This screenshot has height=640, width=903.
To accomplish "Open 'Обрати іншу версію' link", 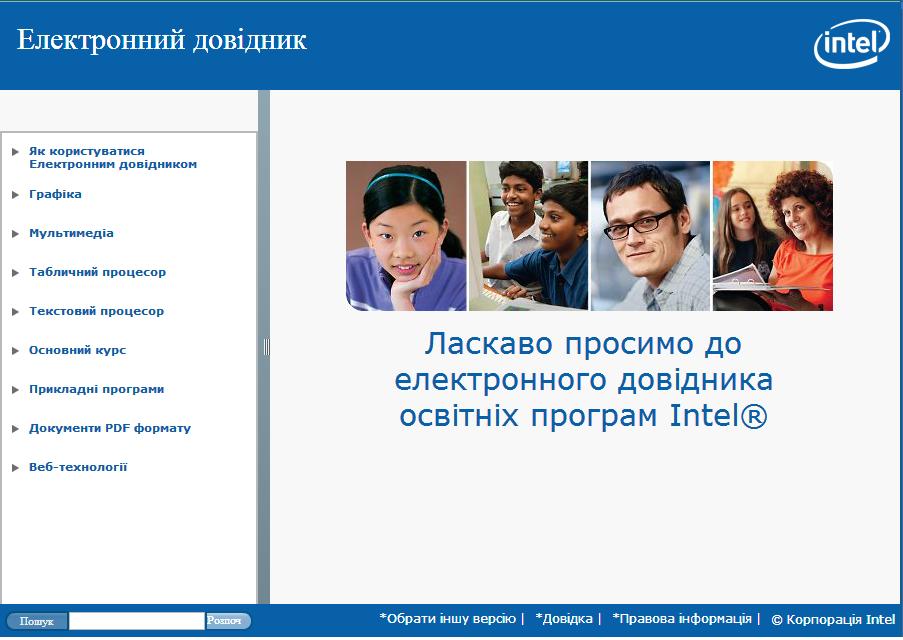I will point(447,619).
